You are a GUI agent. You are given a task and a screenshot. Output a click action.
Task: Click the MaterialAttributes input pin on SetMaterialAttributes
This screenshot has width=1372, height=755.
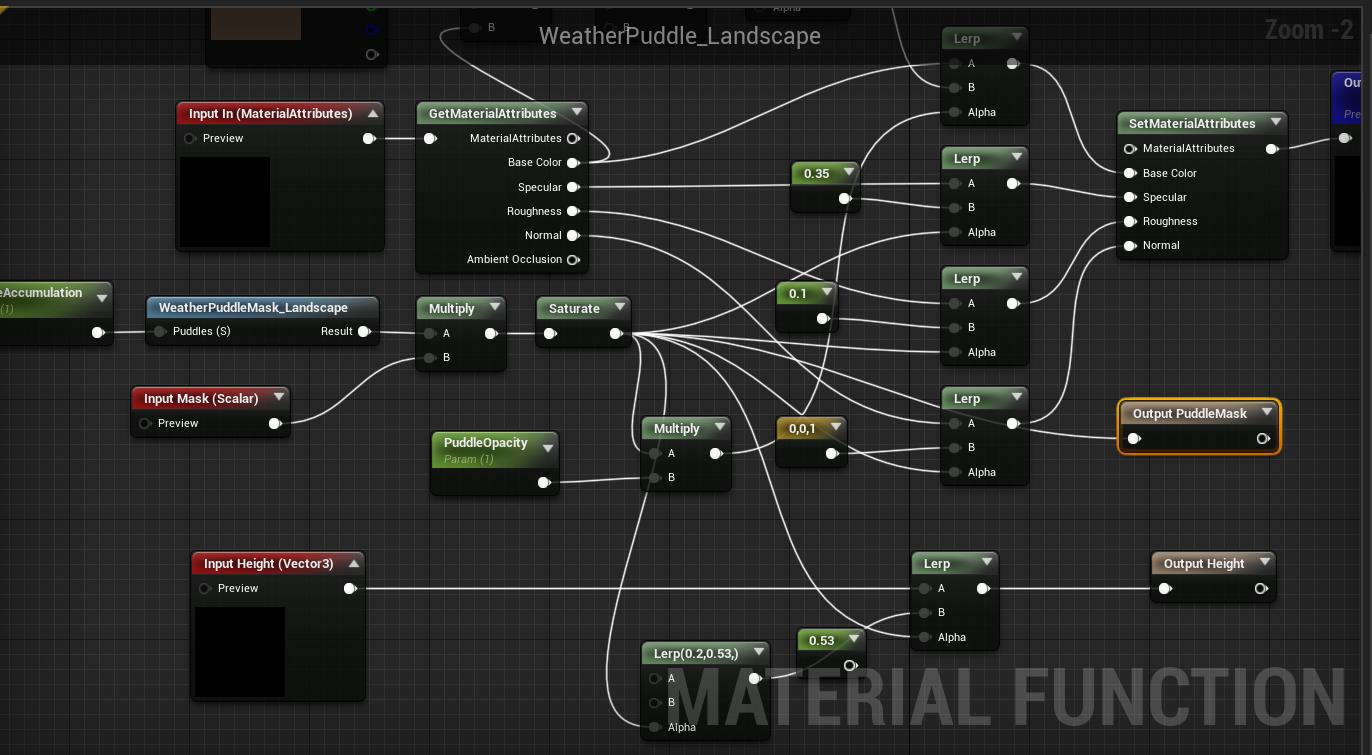(1130, 148)
